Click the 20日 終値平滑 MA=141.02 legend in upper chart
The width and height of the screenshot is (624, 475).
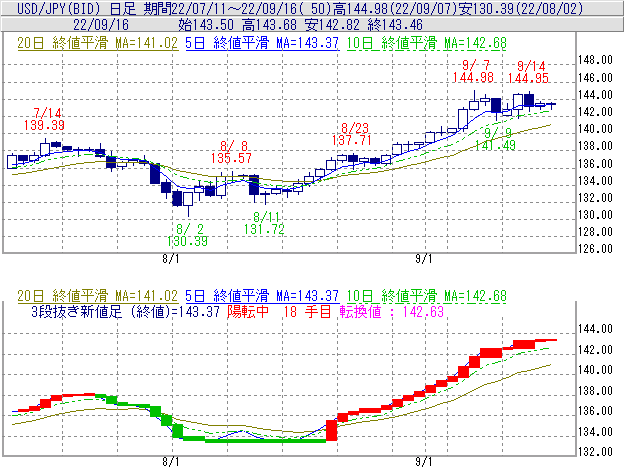coord(98,43)
